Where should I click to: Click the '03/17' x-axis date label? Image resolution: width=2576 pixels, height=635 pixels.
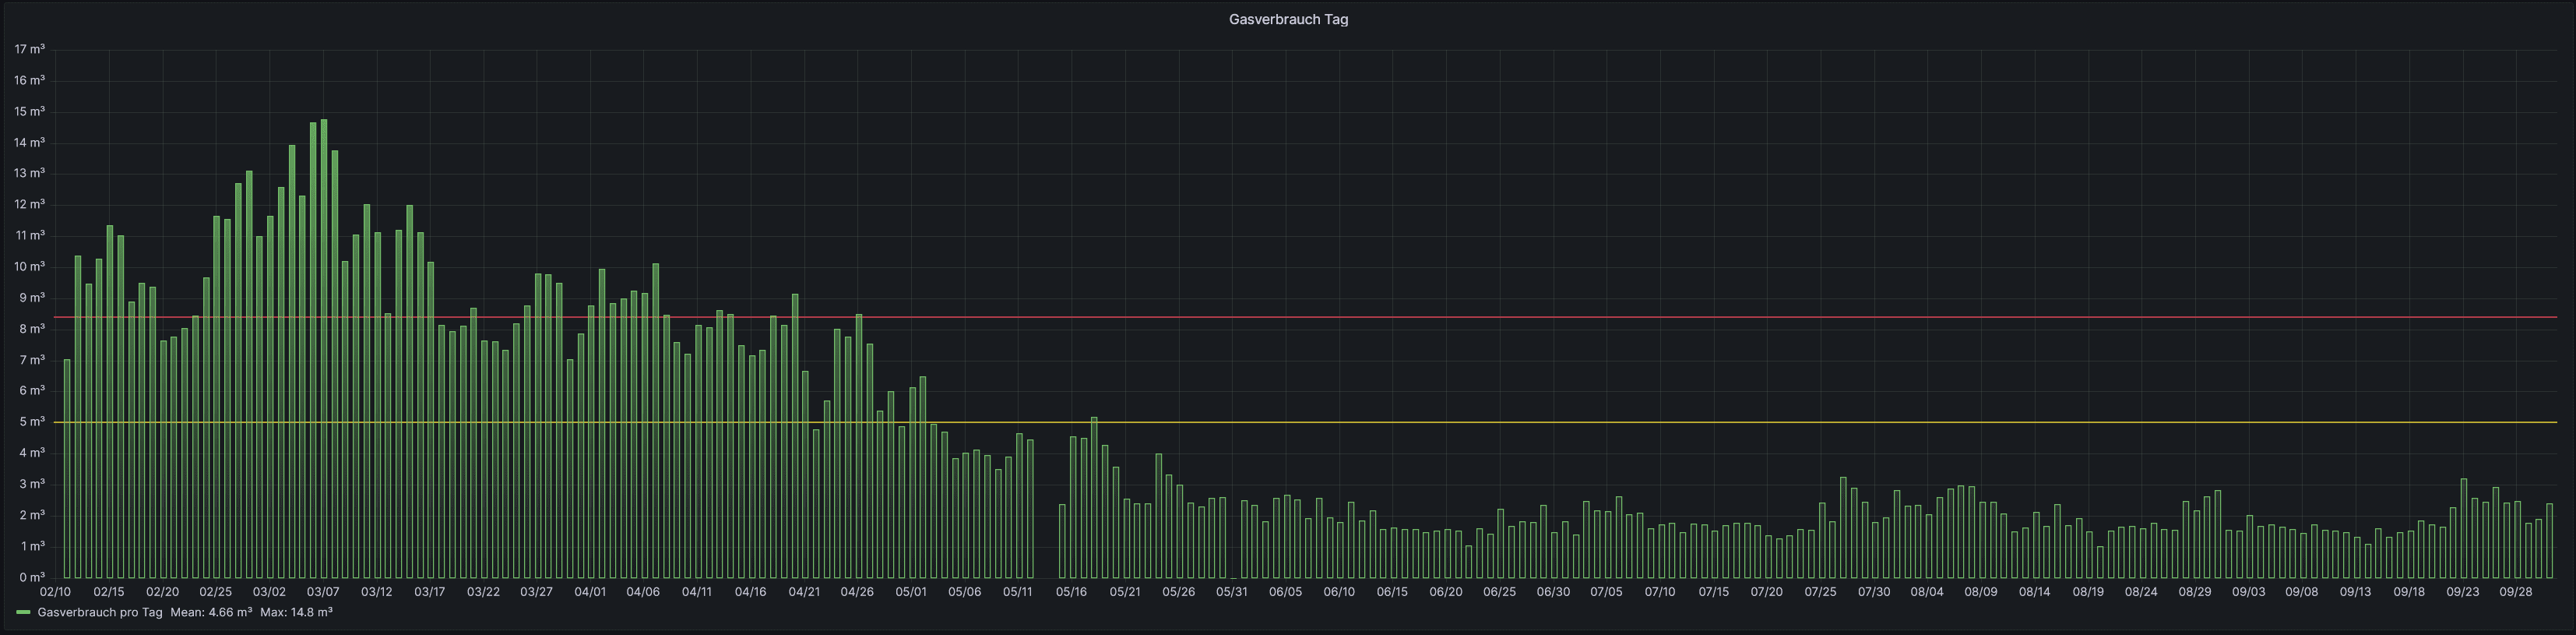pos(430,591)
